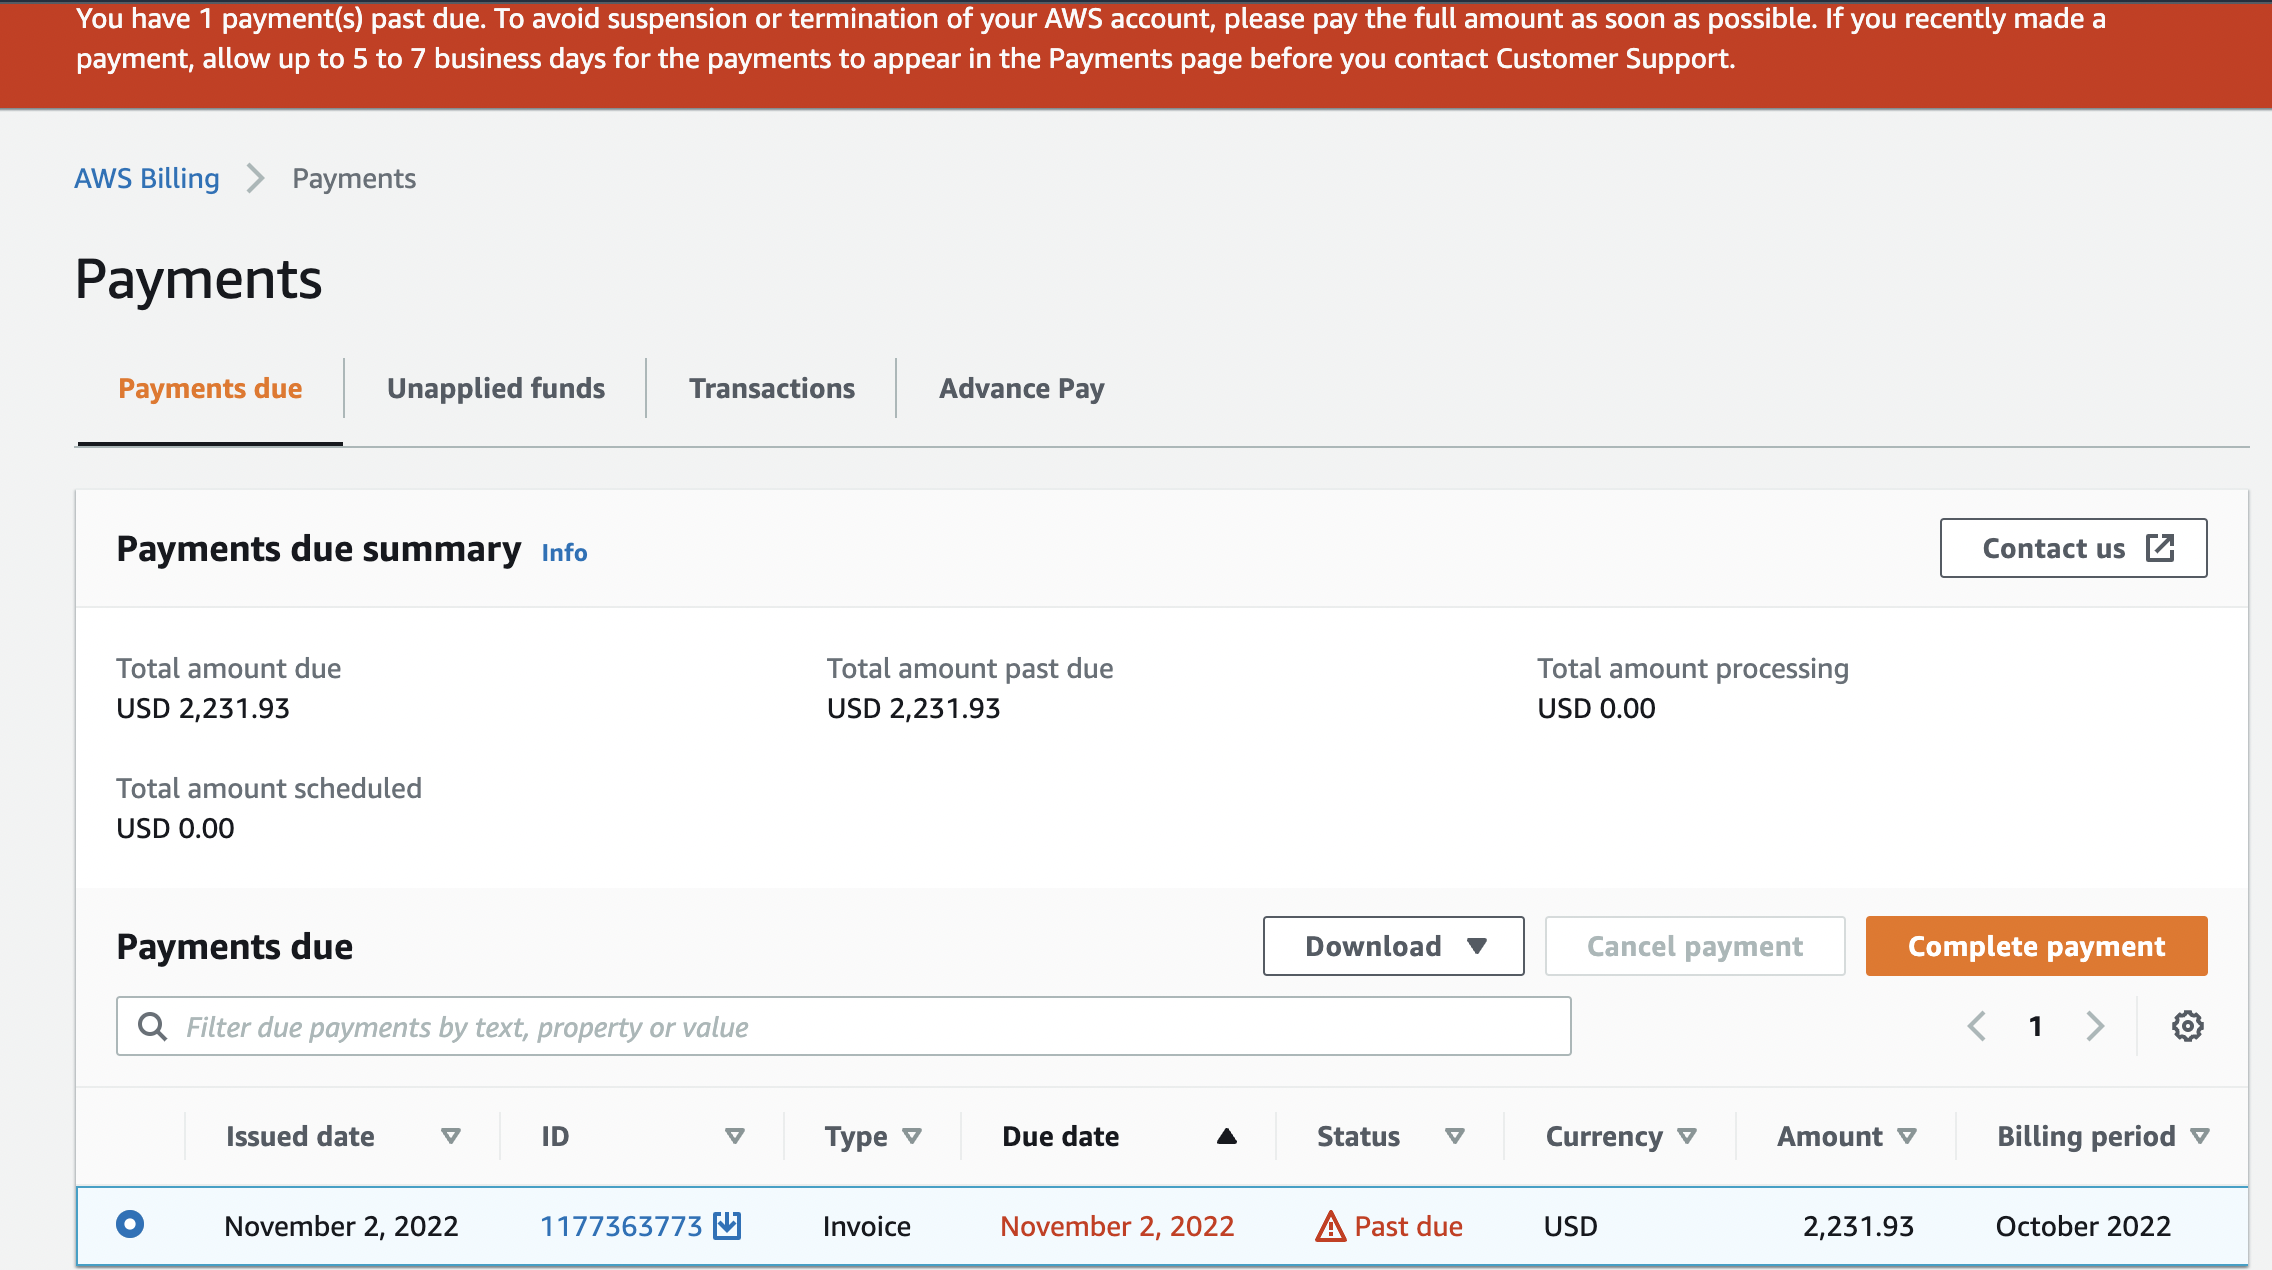2272x1270 pixels.
Task: Open AWS Billing breadcrumb link
Action: [147, 178]
